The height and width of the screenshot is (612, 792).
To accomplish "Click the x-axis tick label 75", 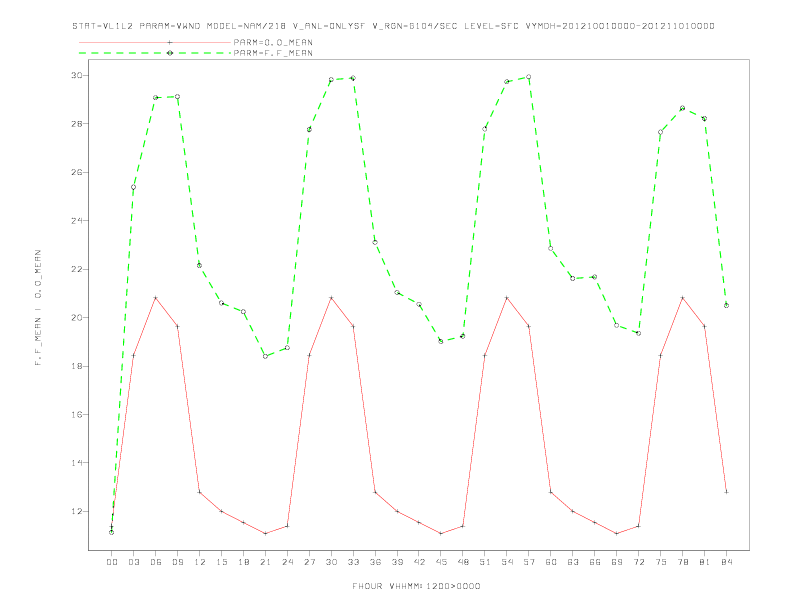I will [661, 562].
